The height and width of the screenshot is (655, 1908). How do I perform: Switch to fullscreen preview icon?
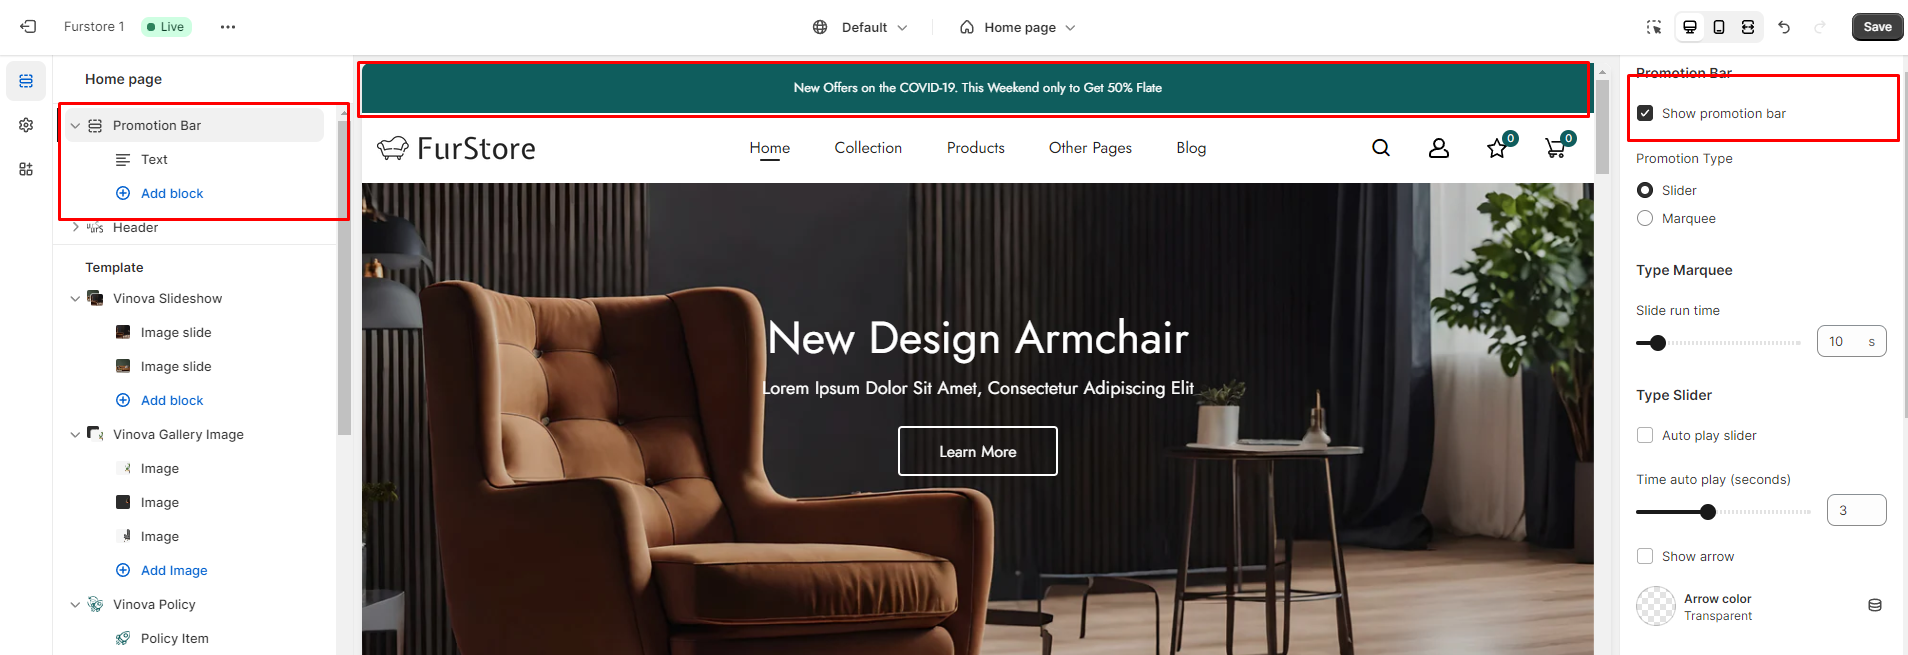pyautogui.click(x=1748, y=27)
